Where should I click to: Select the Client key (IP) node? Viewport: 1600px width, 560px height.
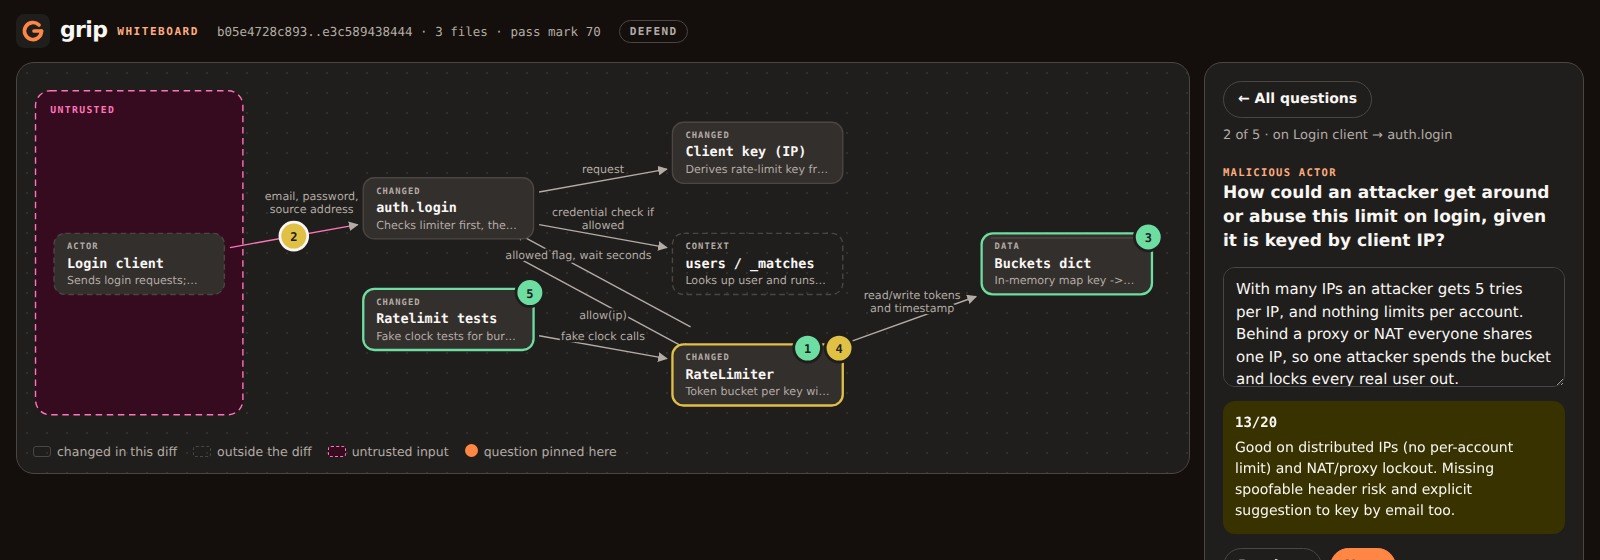pyautogui.click(x=757, y=153)
